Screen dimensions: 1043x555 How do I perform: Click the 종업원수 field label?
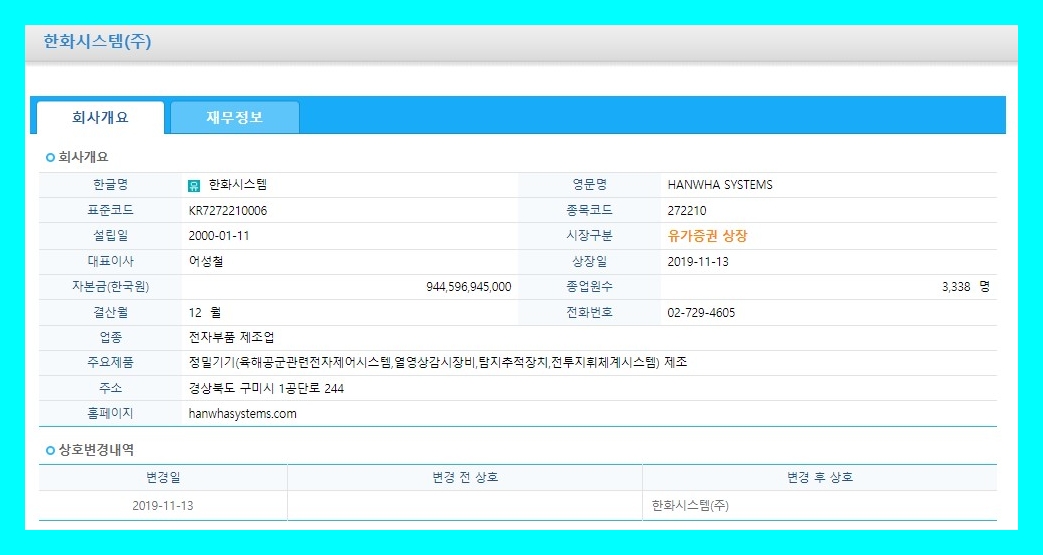coord(589,287)
